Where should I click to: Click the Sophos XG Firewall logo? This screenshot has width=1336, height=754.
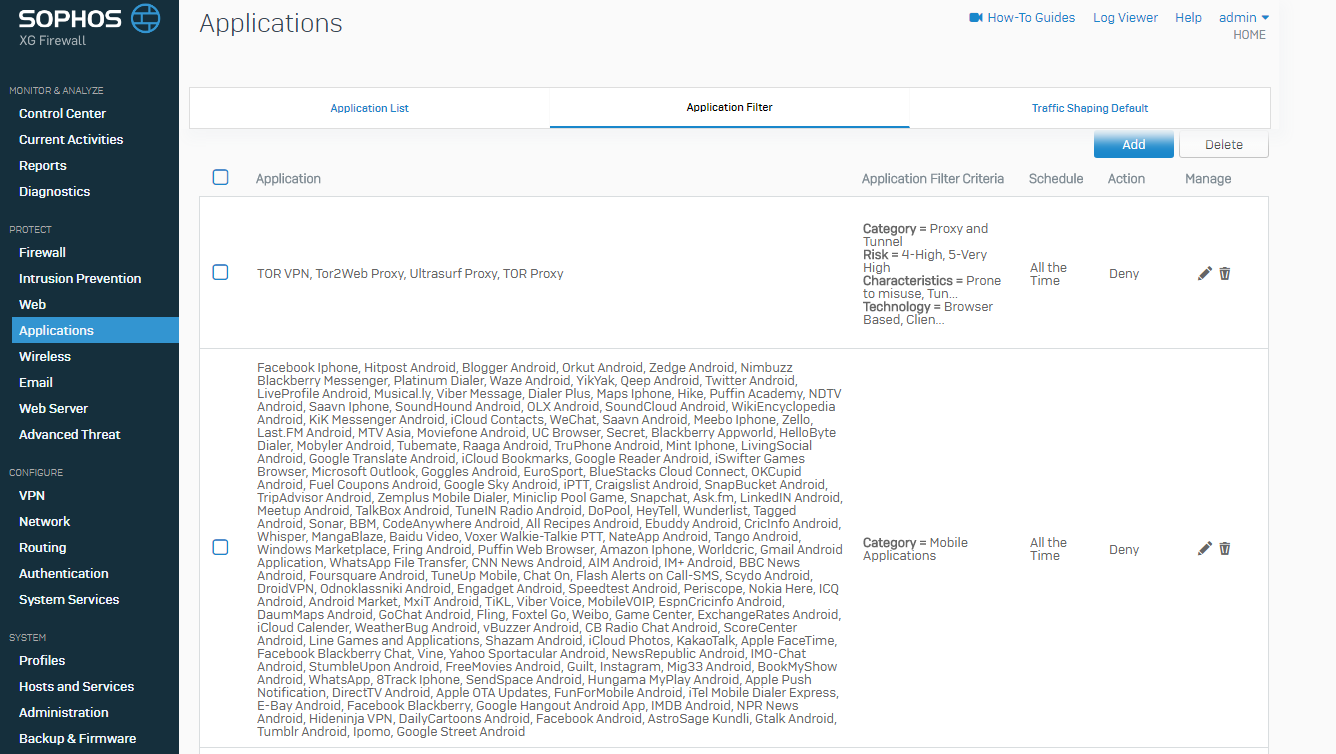[x=89, y=25]
